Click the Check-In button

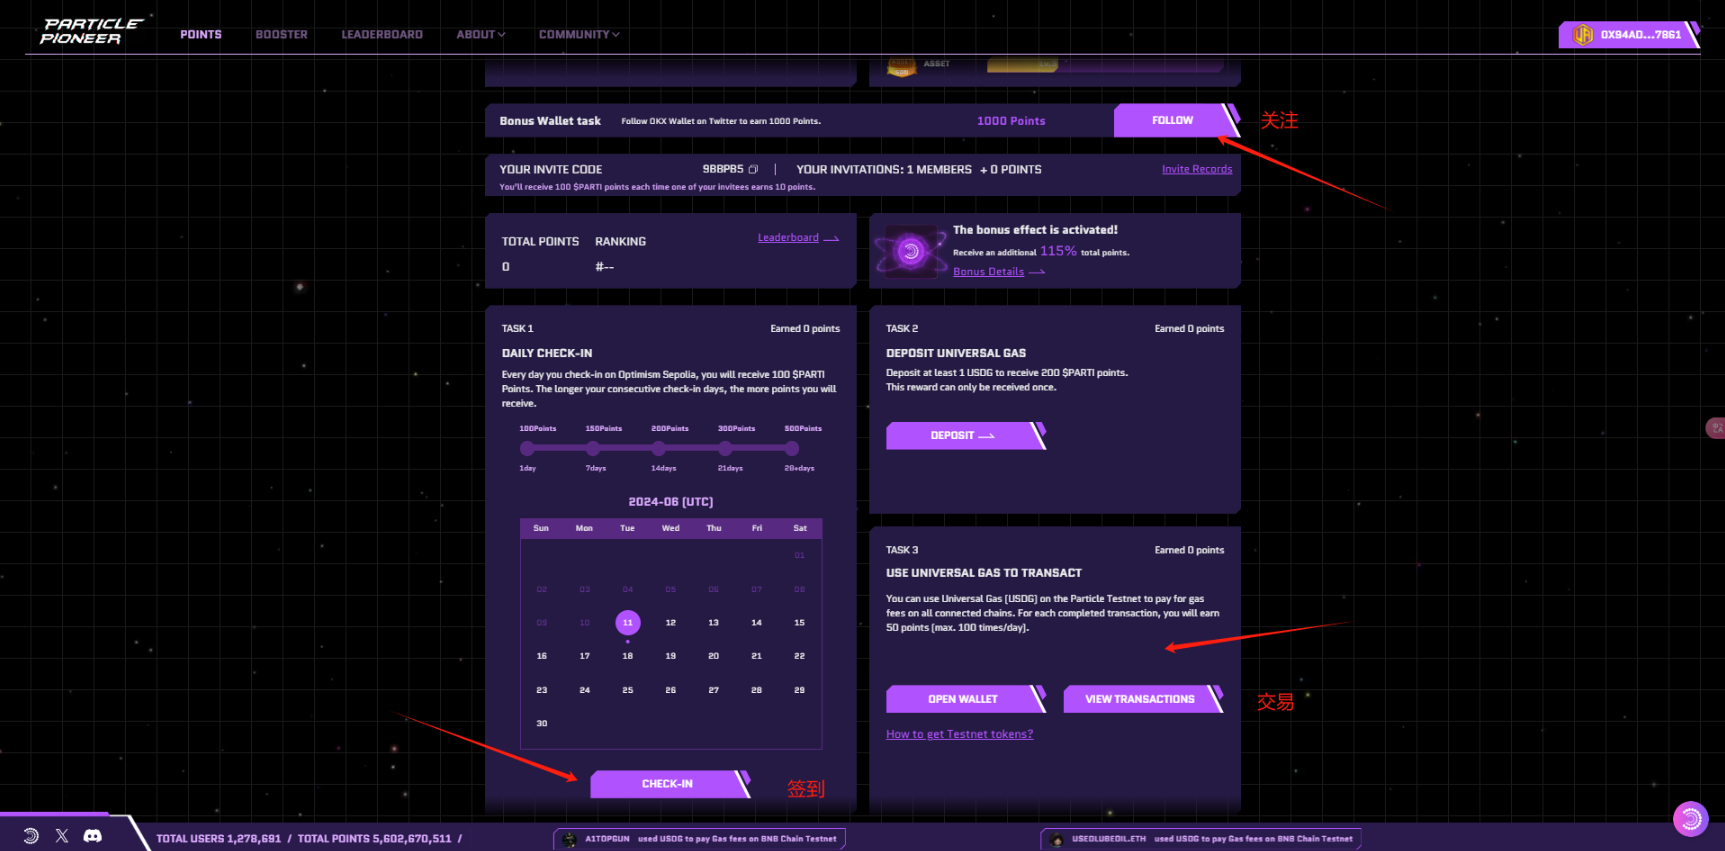668,784
